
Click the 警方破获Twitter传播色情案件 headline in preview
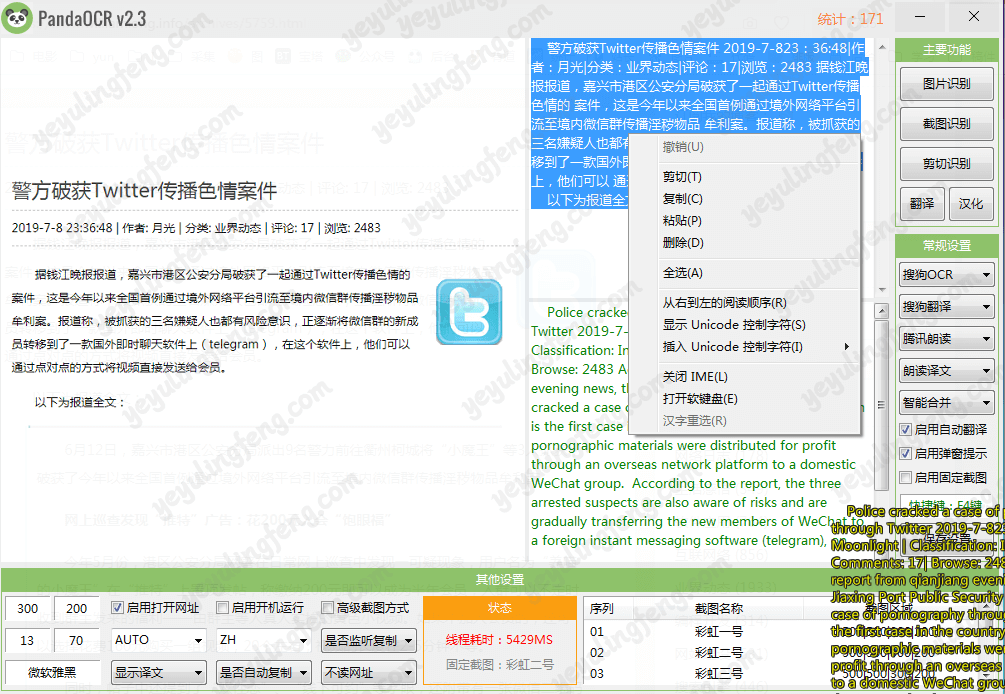tap(144, 190)
